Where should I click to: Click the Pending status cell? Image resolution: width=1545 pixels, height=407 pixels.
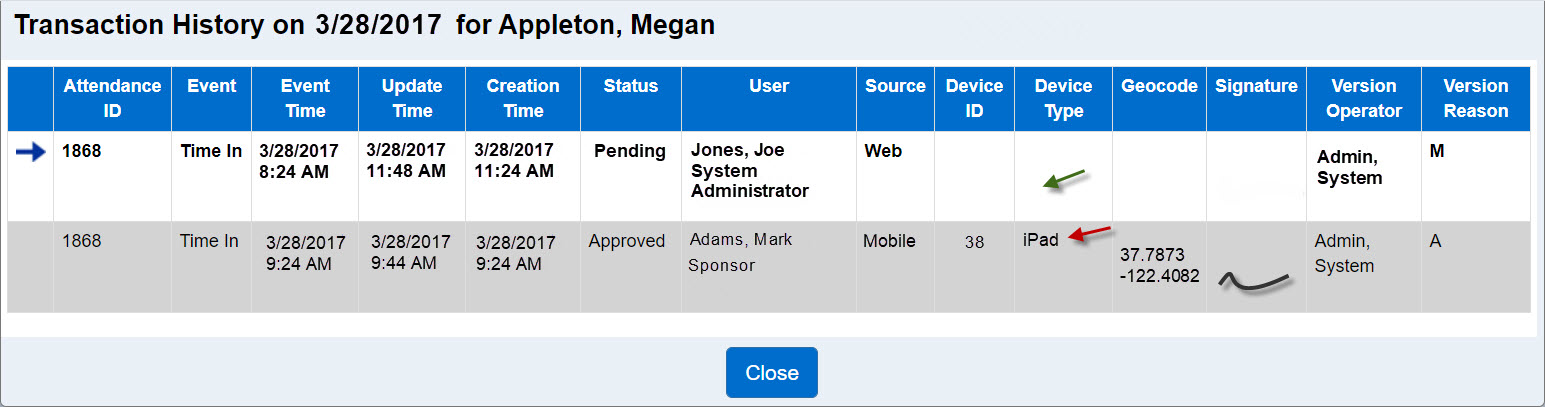point(630,151)
